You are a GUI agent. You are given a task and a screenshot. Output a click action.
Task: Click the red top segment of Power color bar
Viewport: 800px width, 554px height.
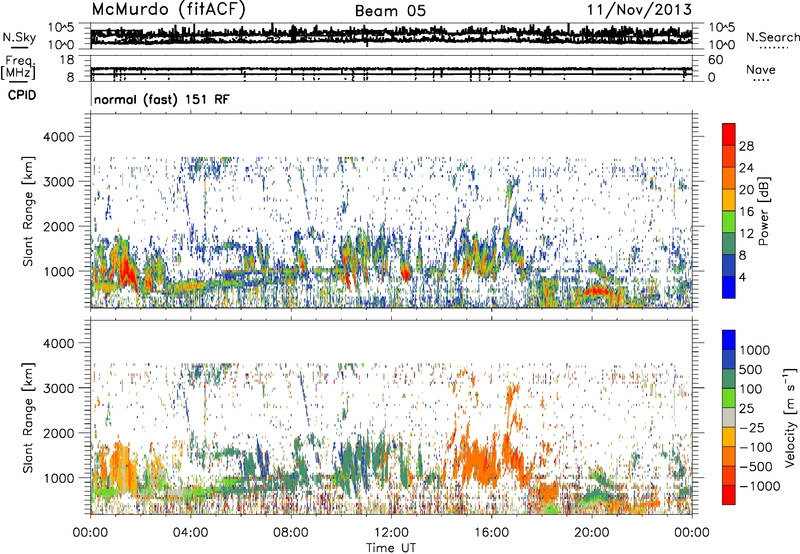pos(729,134)
